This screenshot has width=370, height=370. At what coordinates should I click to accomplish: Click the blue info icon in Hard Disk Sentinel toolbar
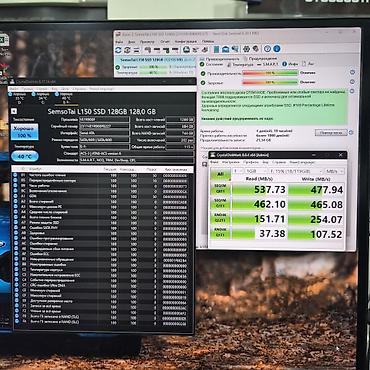277,49
